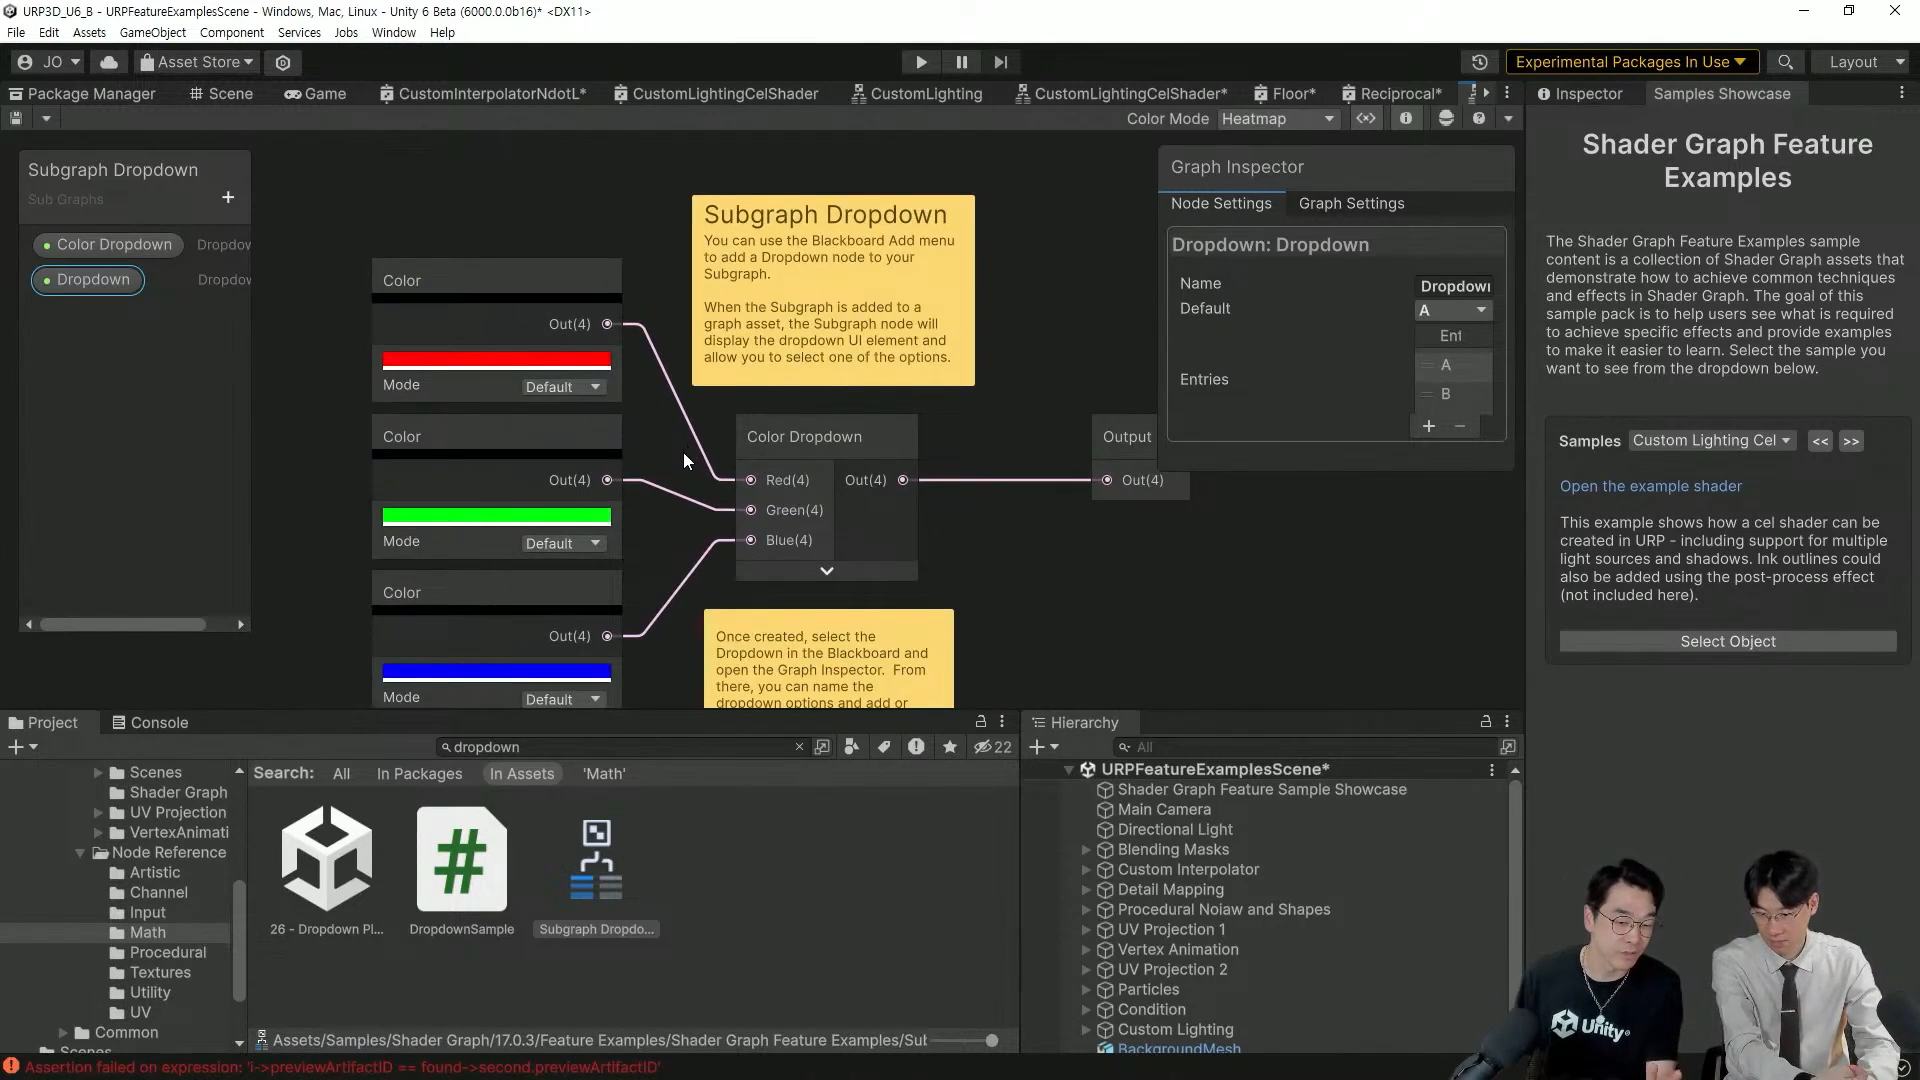The image size is (1920, 1080).
Task: Switch to the Graph Settings tab
Action: pos(1351,203)
